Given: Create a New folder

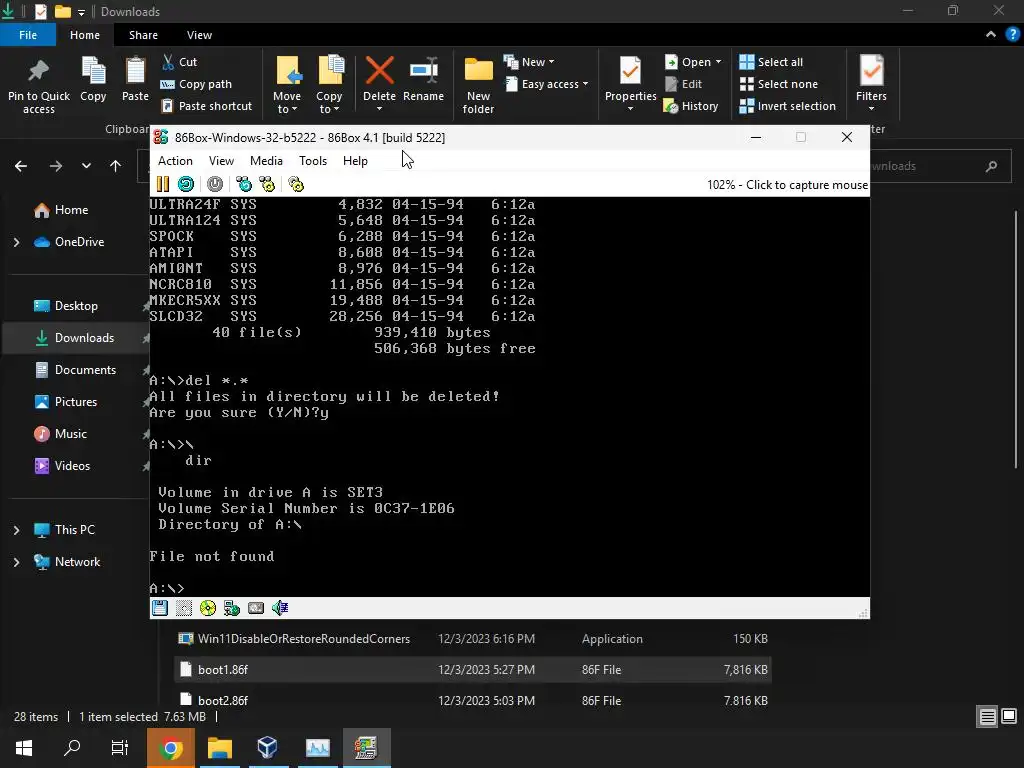Looking at the screenshot, I should (479, 85).
